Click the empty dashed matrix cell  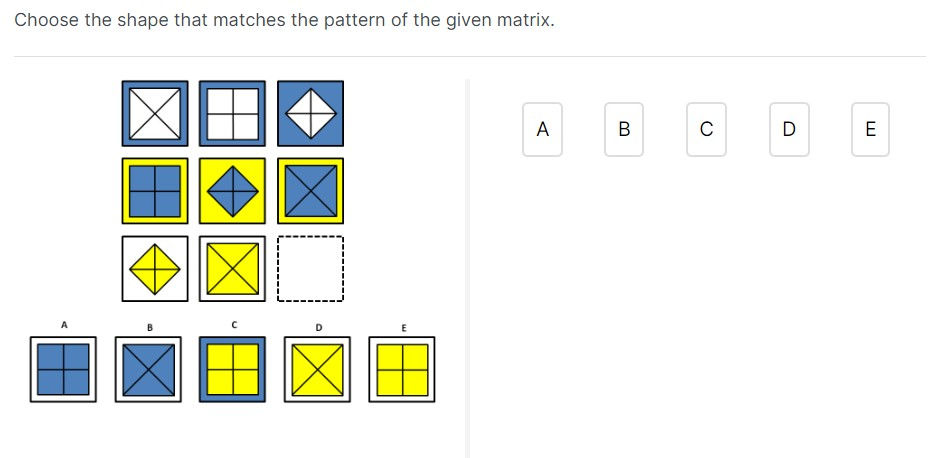tap(310, 269)
